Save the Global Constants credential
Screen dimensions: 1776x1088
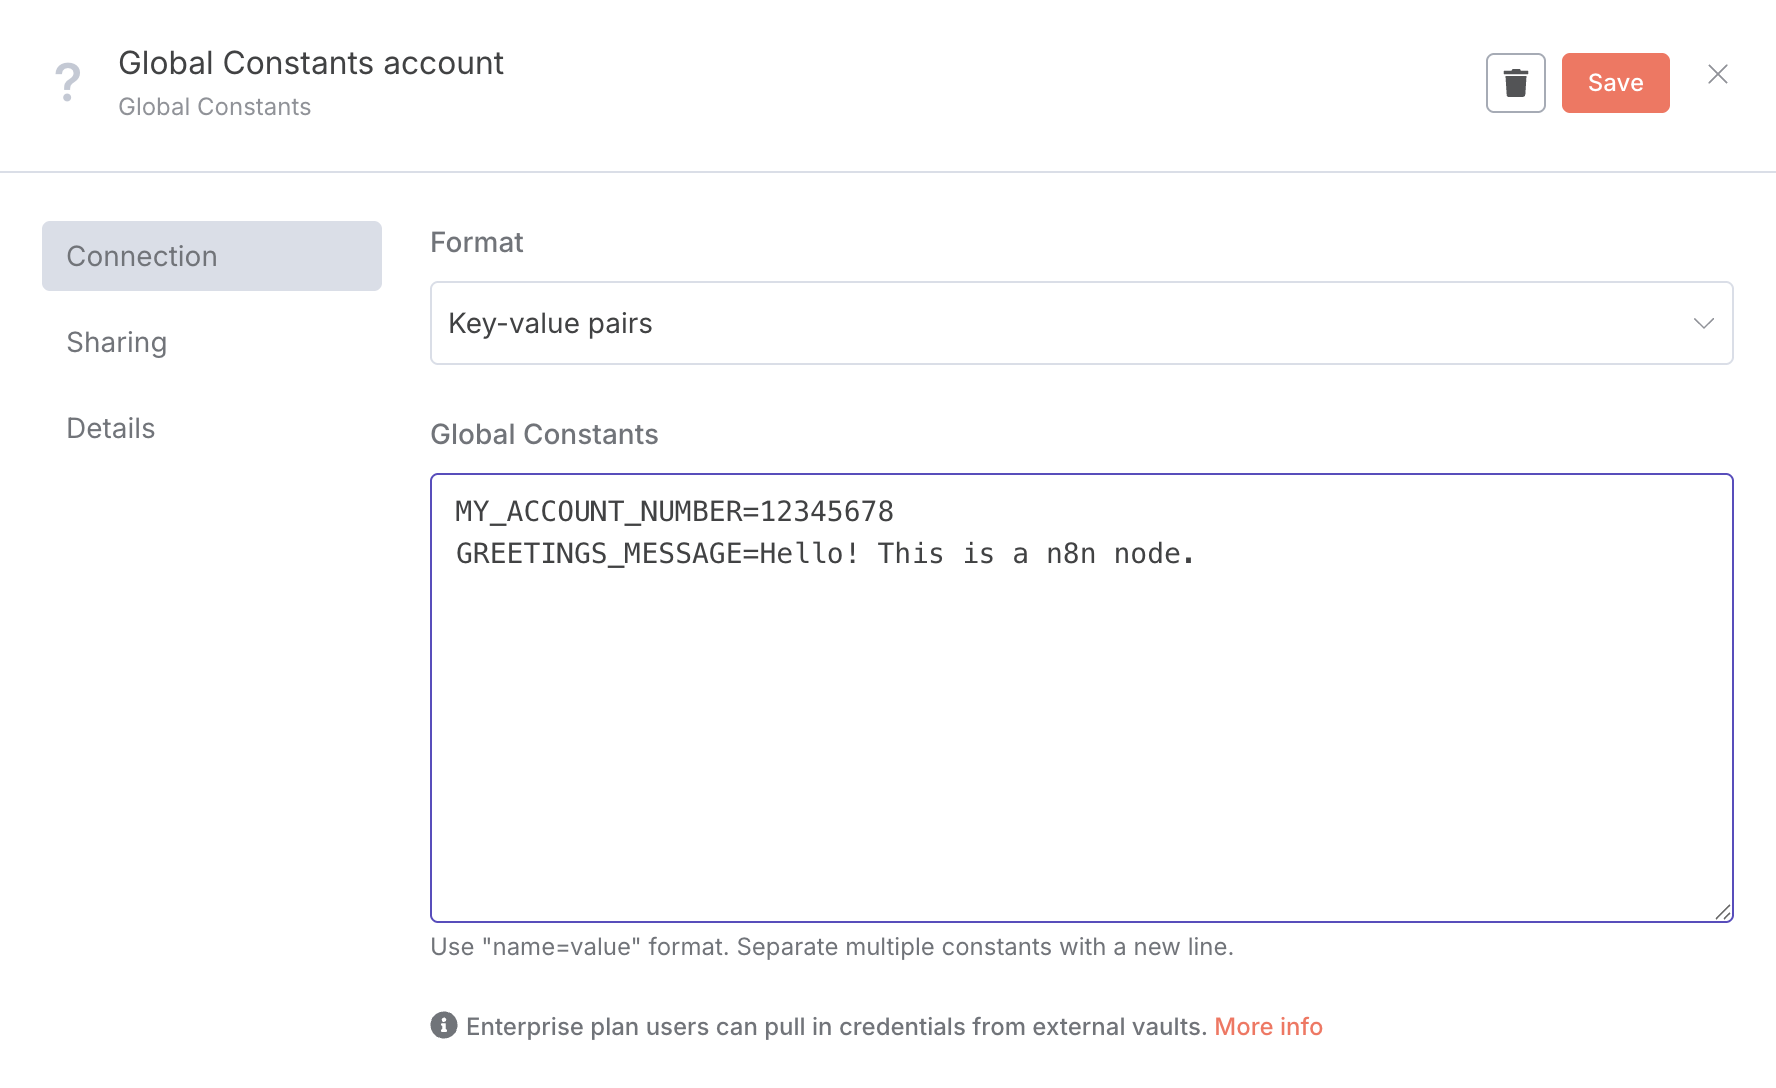coord(1615,83)
